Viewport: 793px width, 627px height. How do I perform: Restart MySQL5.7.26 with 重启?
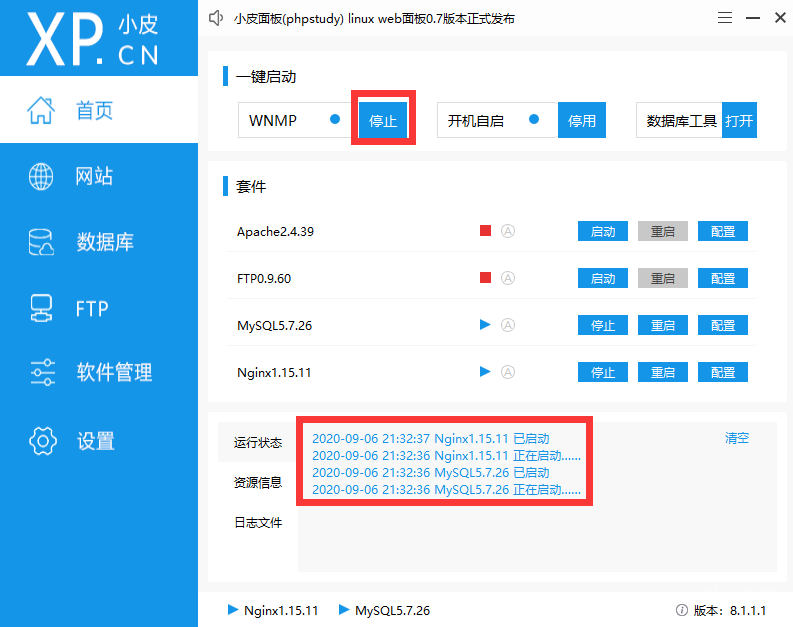663,325
